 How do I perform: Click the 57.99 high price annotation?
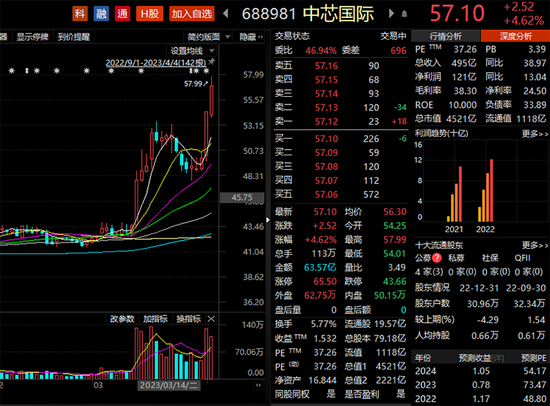(x=195, y=84)
